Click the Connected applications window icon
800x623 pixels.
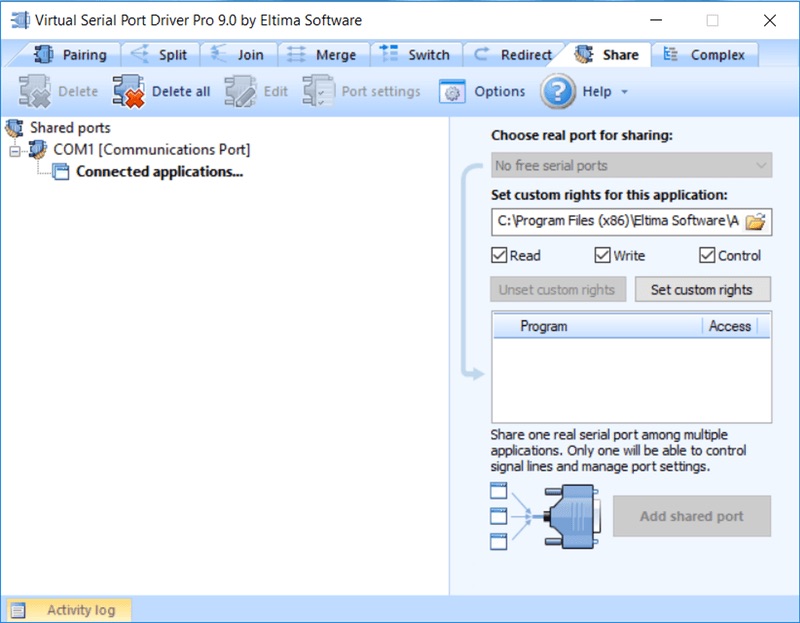(60, 171)
